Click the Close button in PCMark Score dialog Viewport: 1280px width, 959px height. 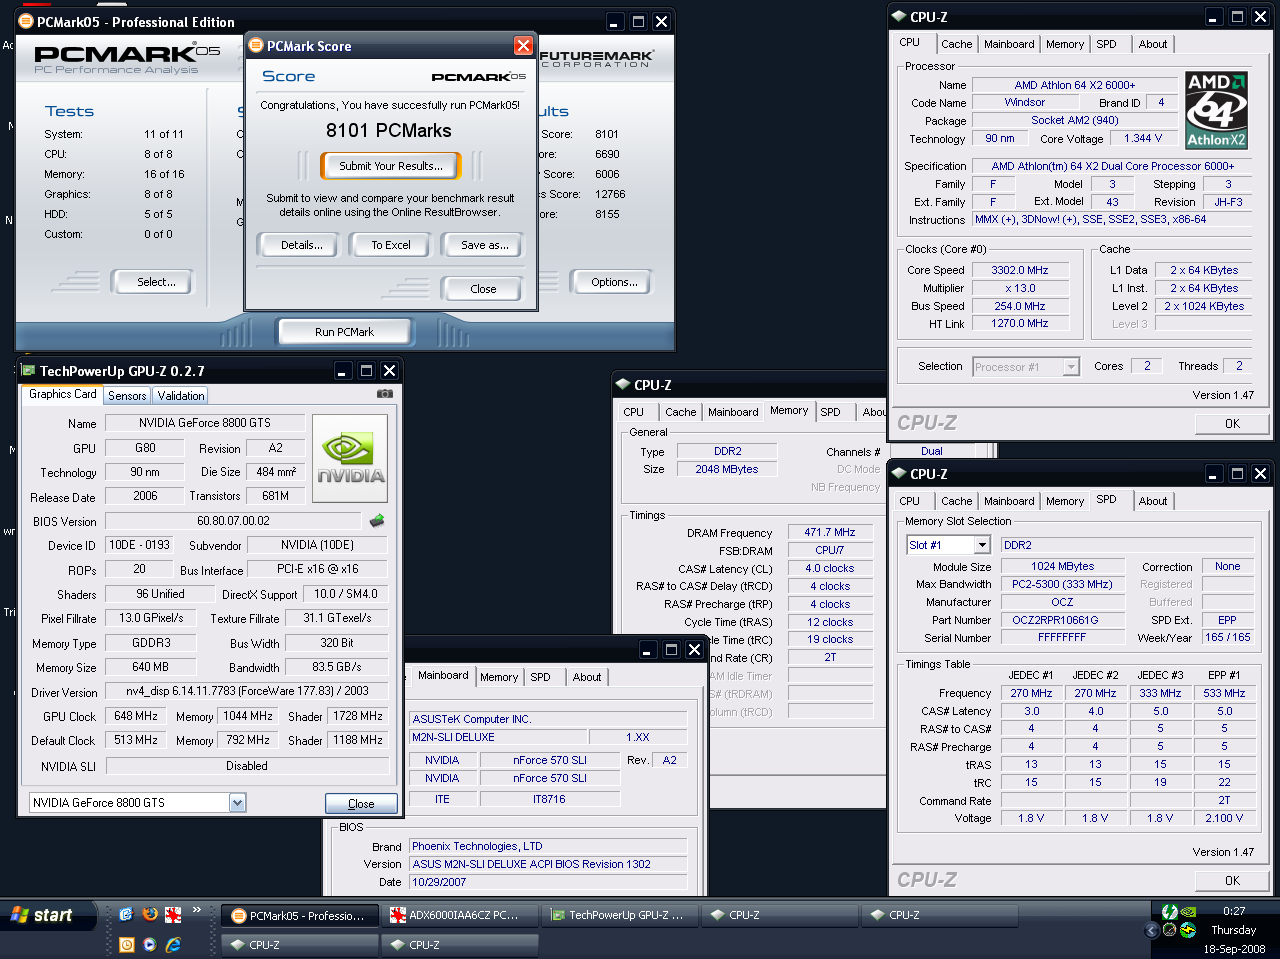pyautogui.click(x=483, y=289)
